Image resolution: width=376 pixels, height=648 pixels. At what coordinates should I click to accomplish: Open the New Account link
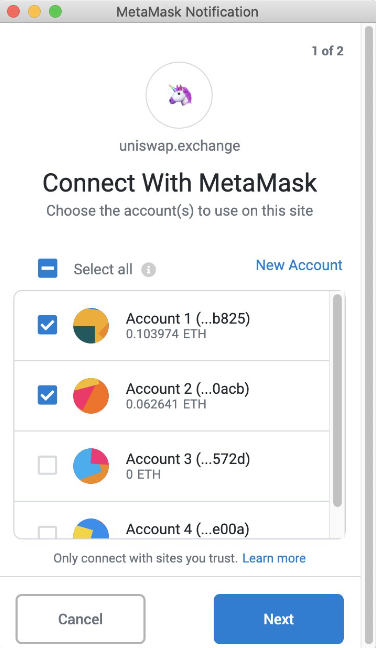pos(299,265)
